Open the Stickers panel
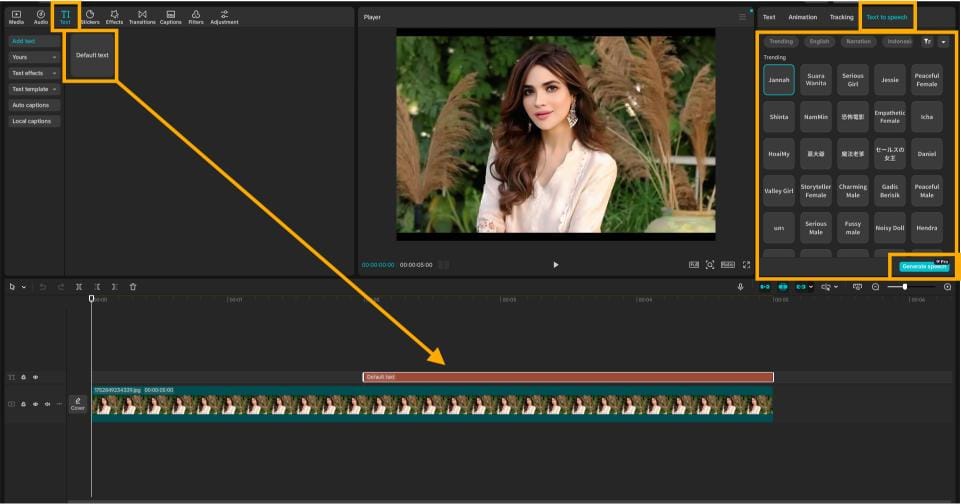The image size is (961, 504). click(90, 16)
